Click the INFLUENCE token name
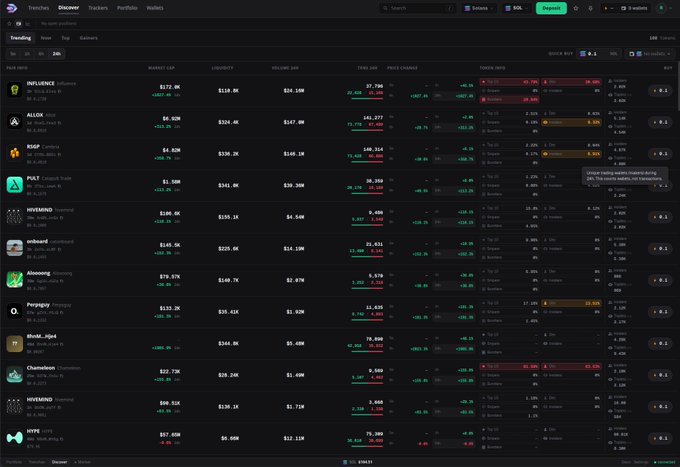The image size is (680, 467). click(x=41, y=83)
